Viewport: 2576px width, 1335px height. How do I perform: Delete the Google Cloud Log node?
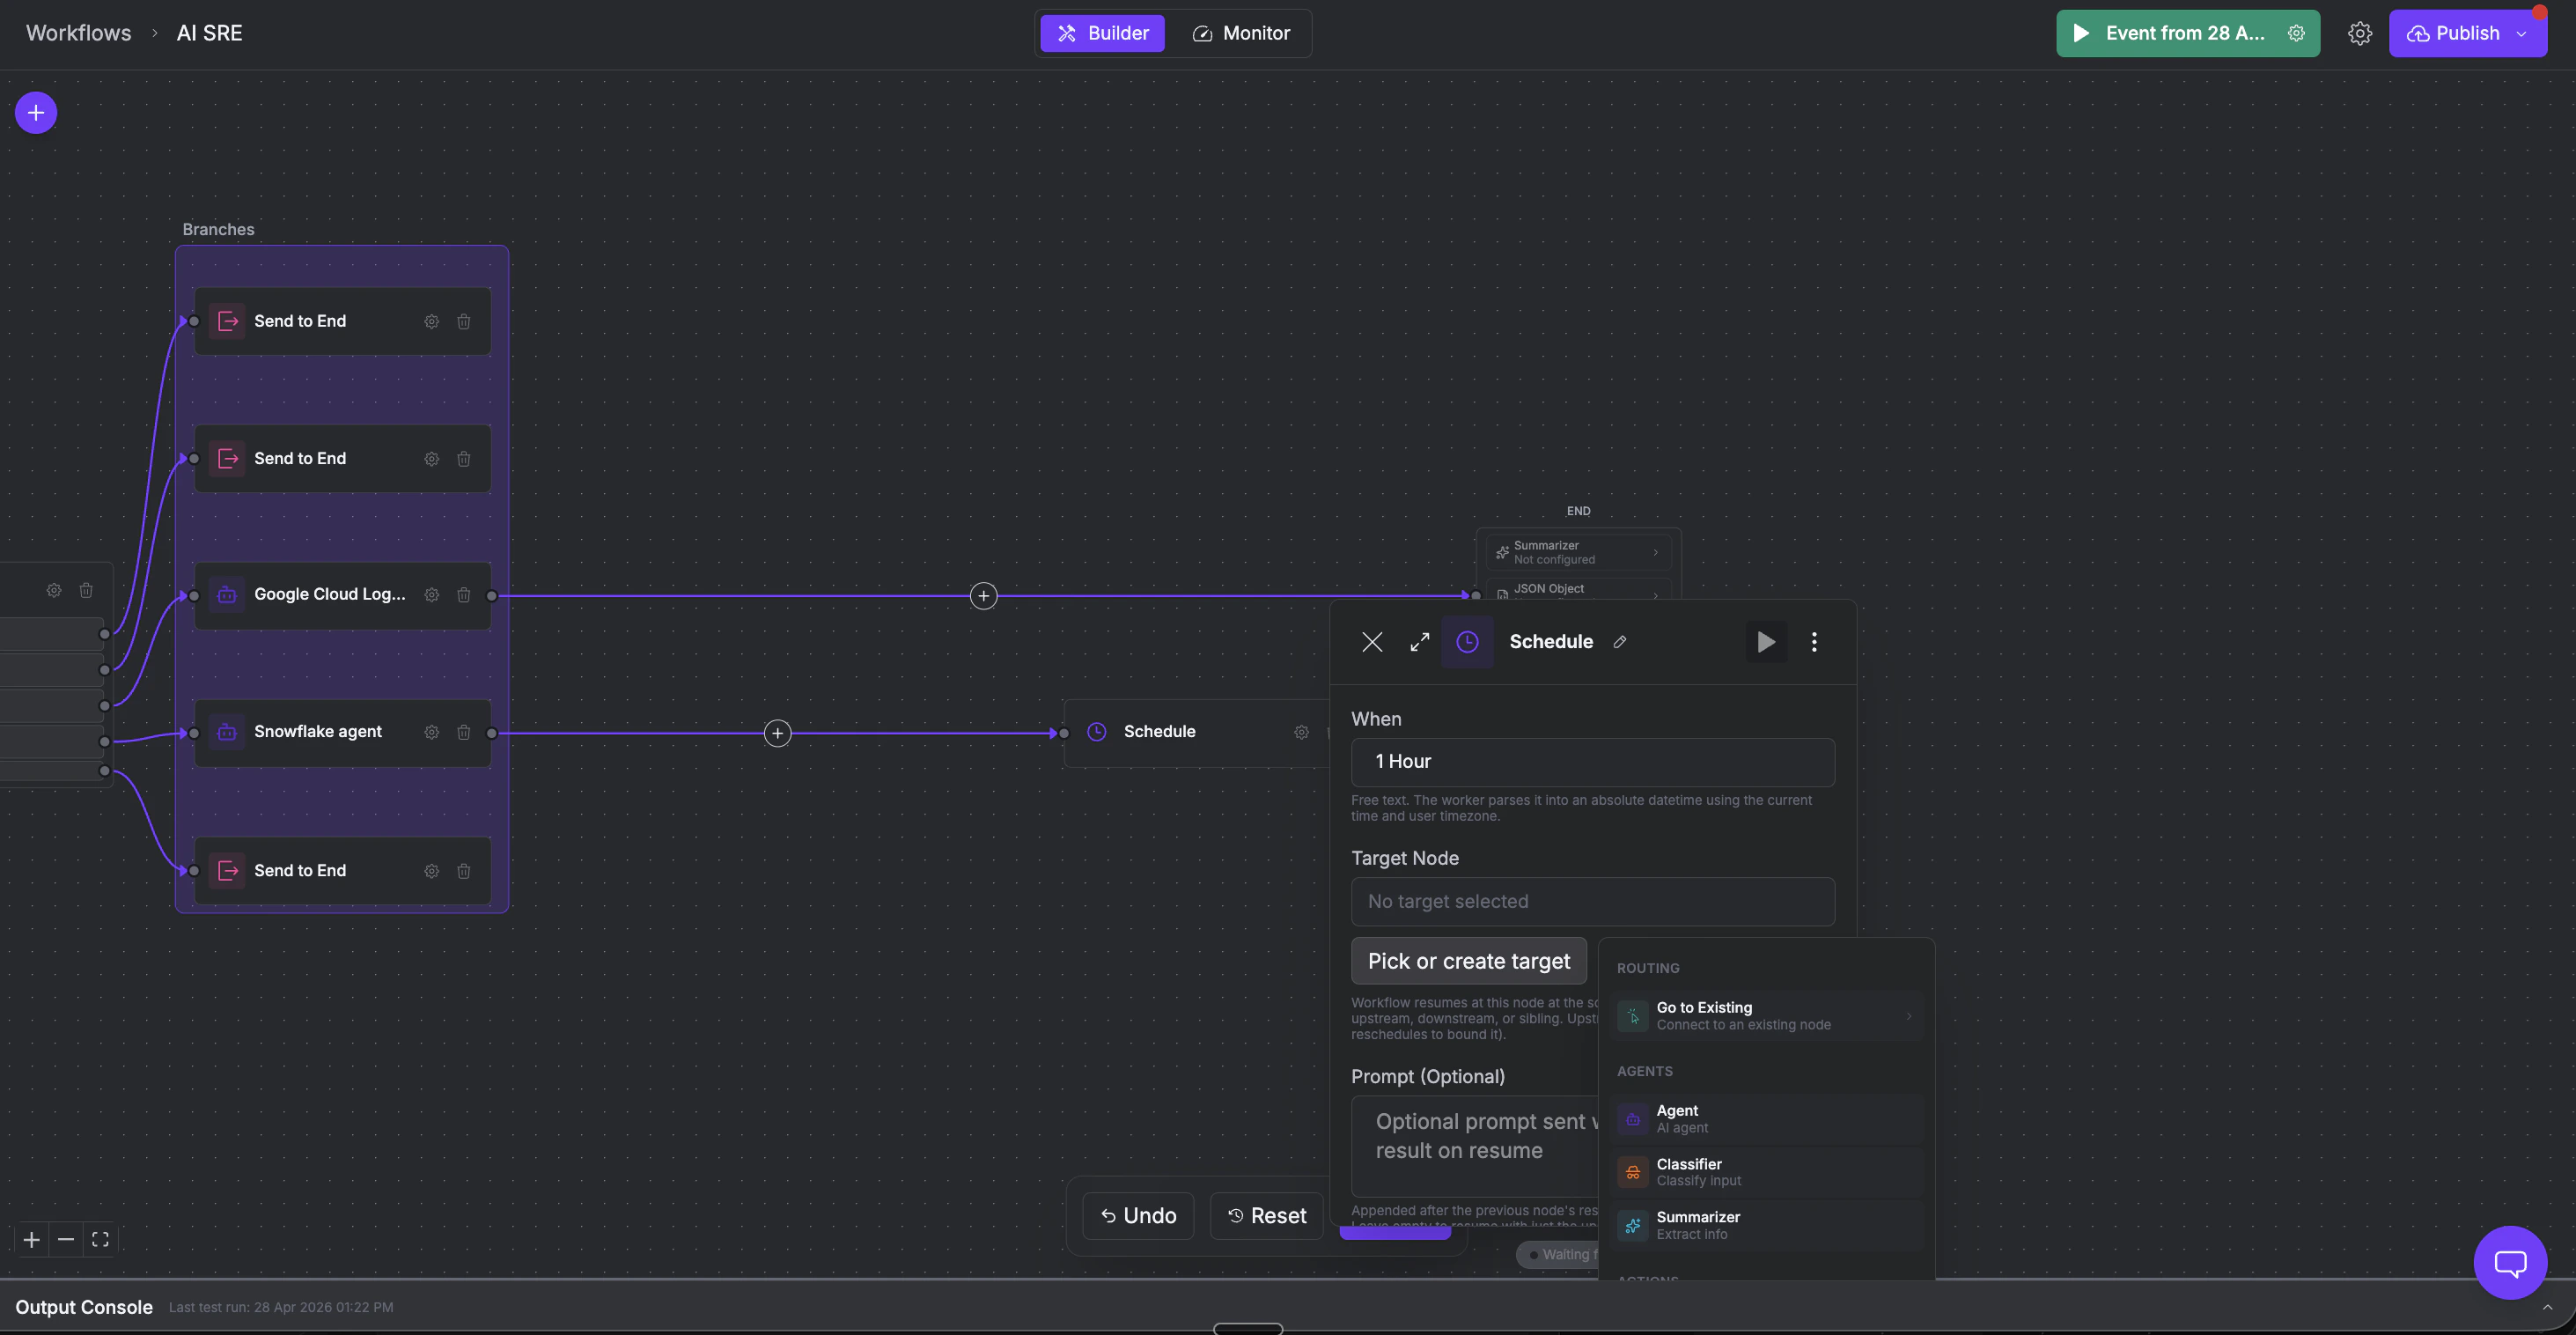[x=464, y=595]
